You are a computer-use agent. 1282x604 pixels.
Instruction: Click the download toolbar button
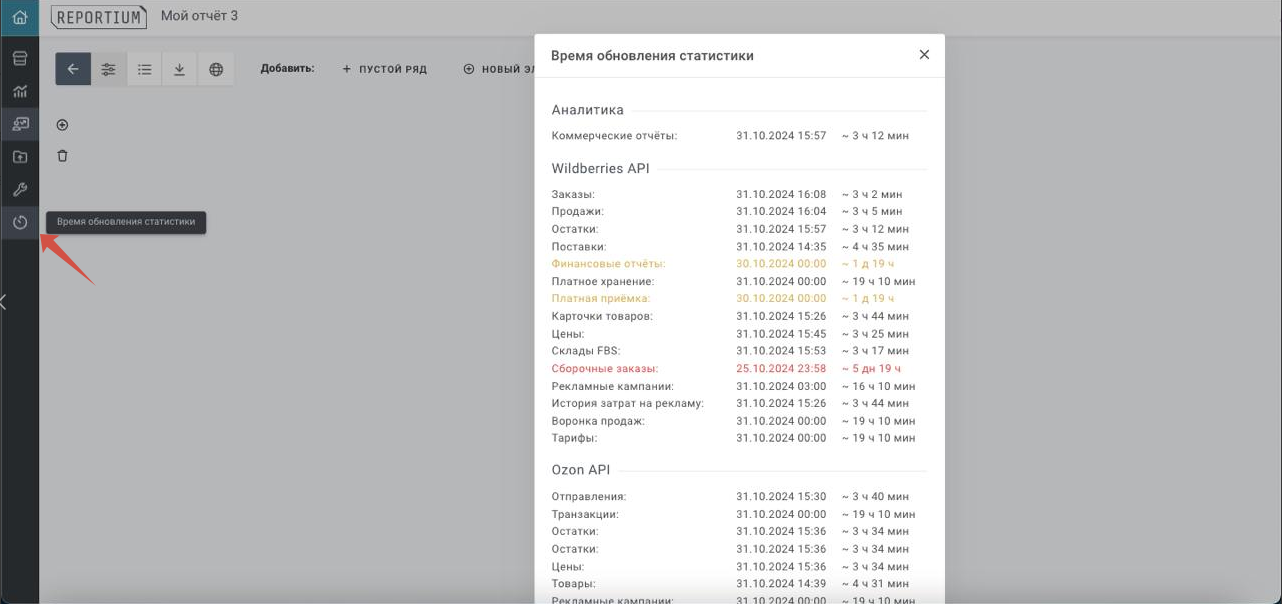coord(180,69)
